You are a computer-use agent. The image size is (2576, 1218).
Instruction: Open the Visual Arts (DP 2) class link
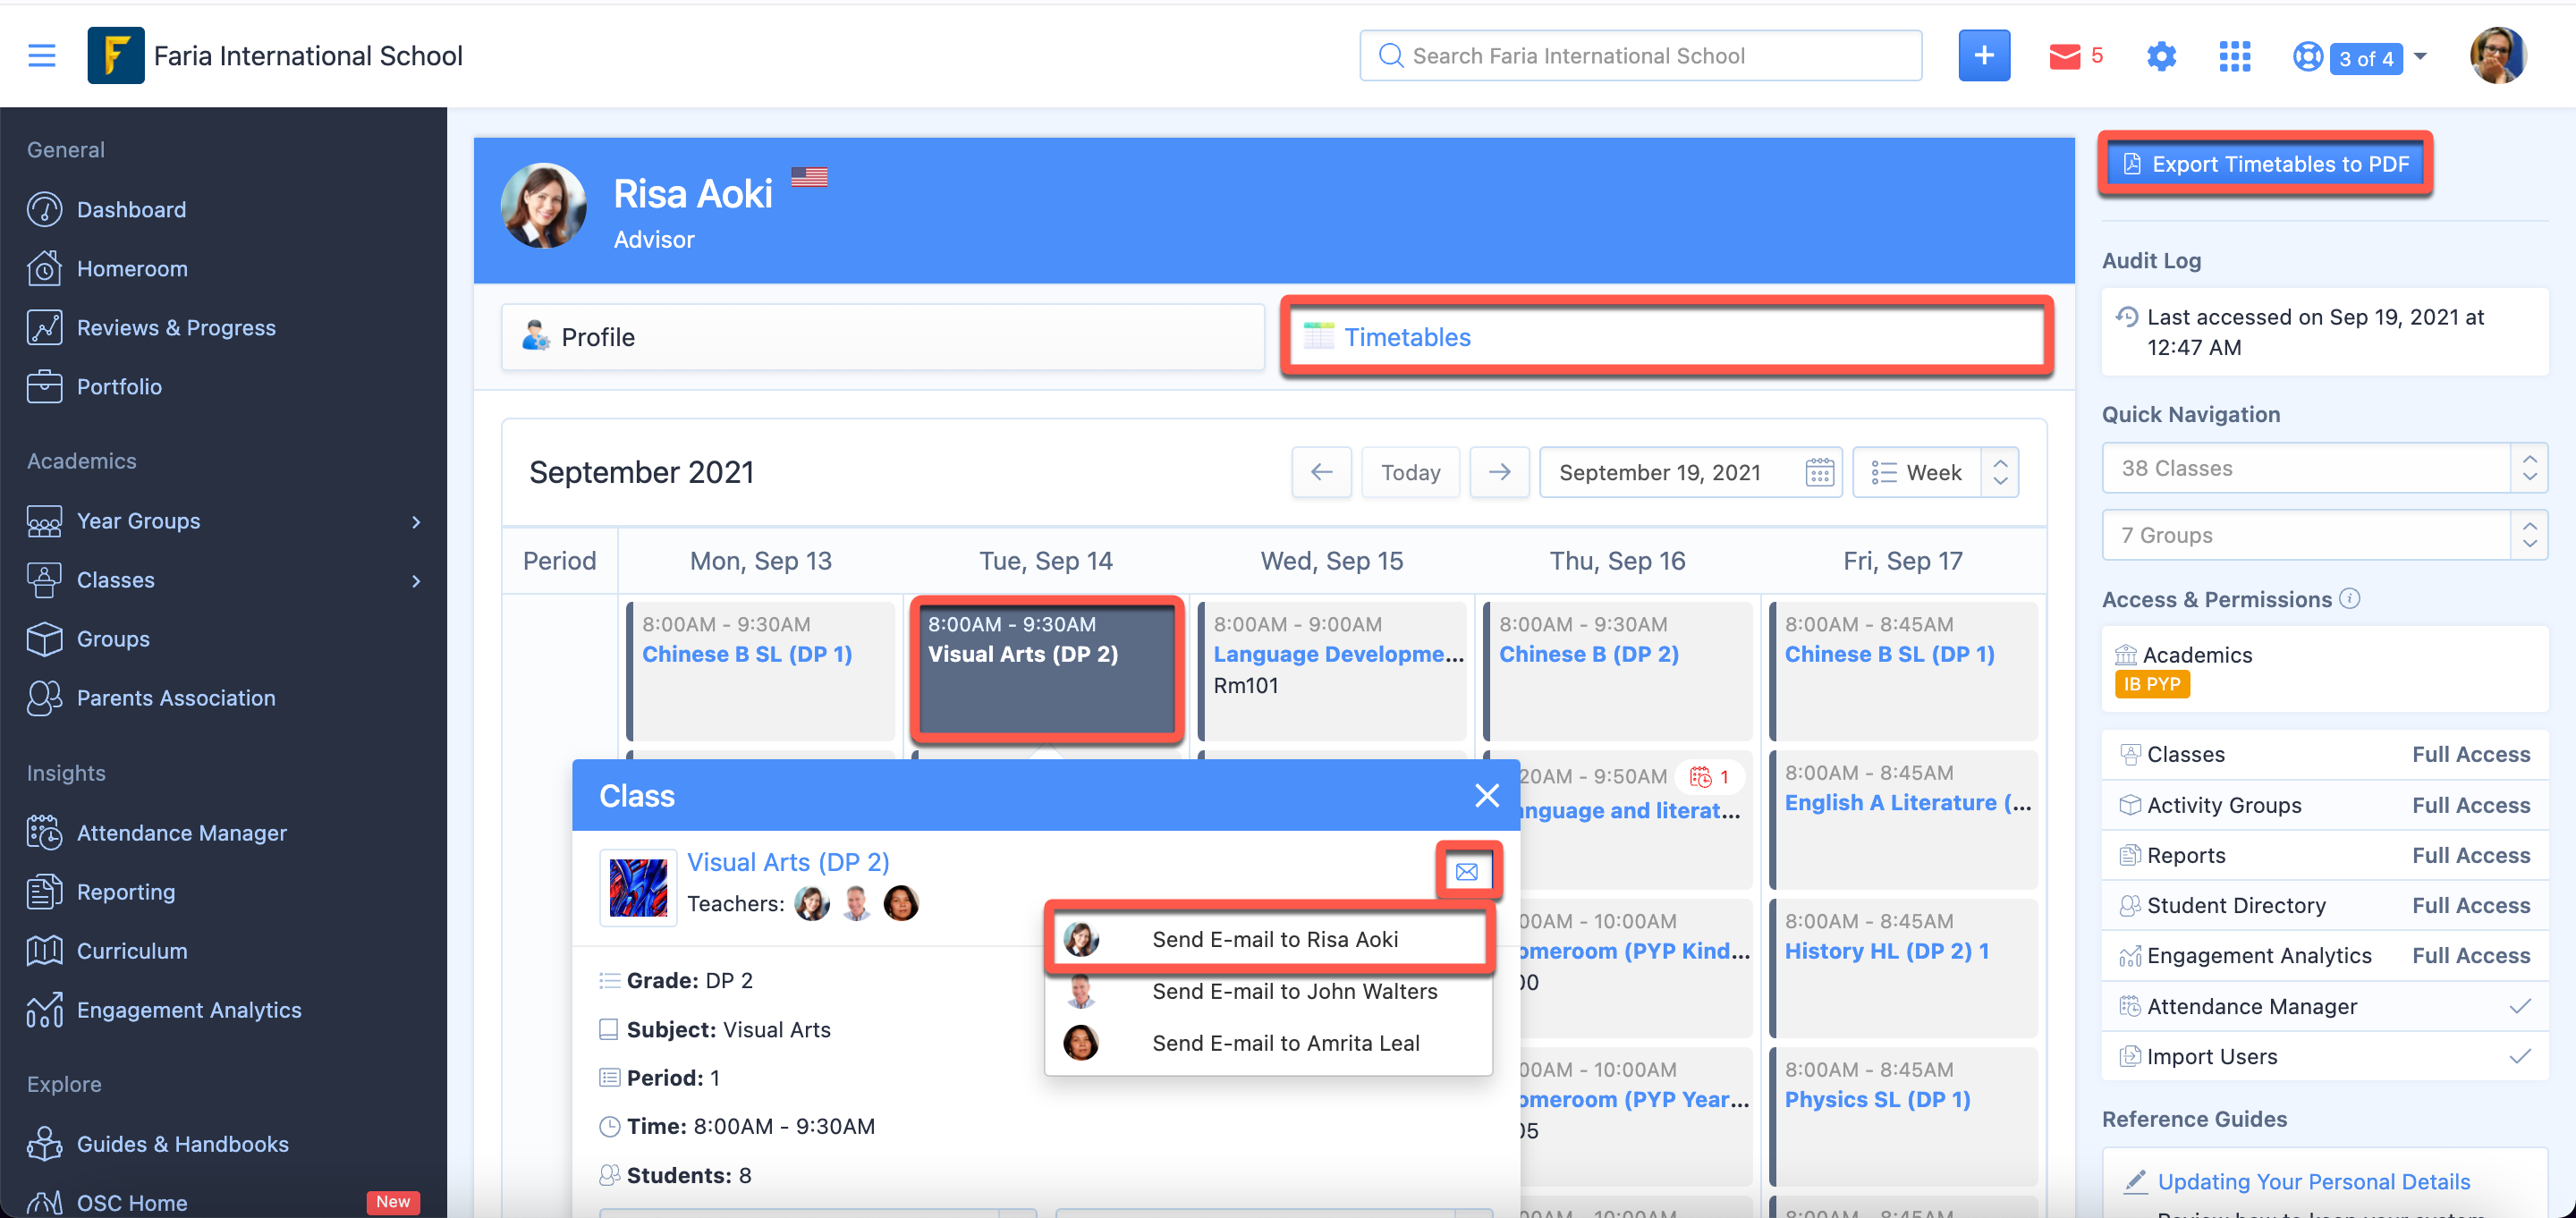pos(788,862)
